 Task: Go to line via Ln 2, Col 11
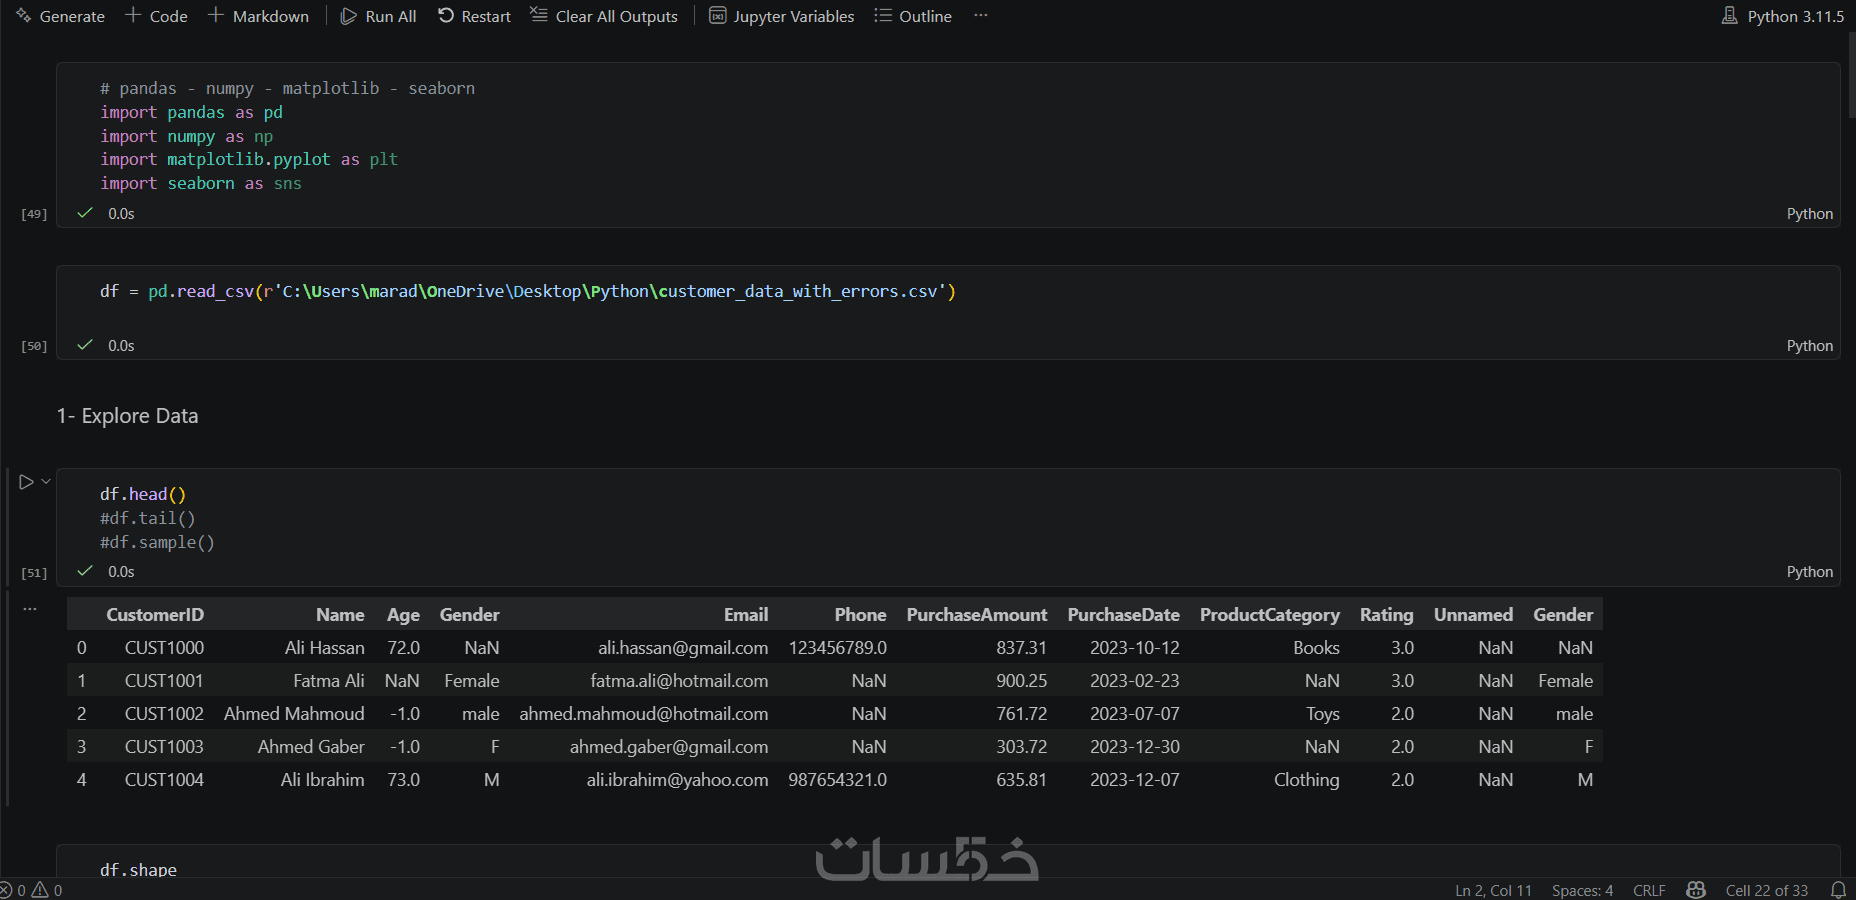[1493, 890]
